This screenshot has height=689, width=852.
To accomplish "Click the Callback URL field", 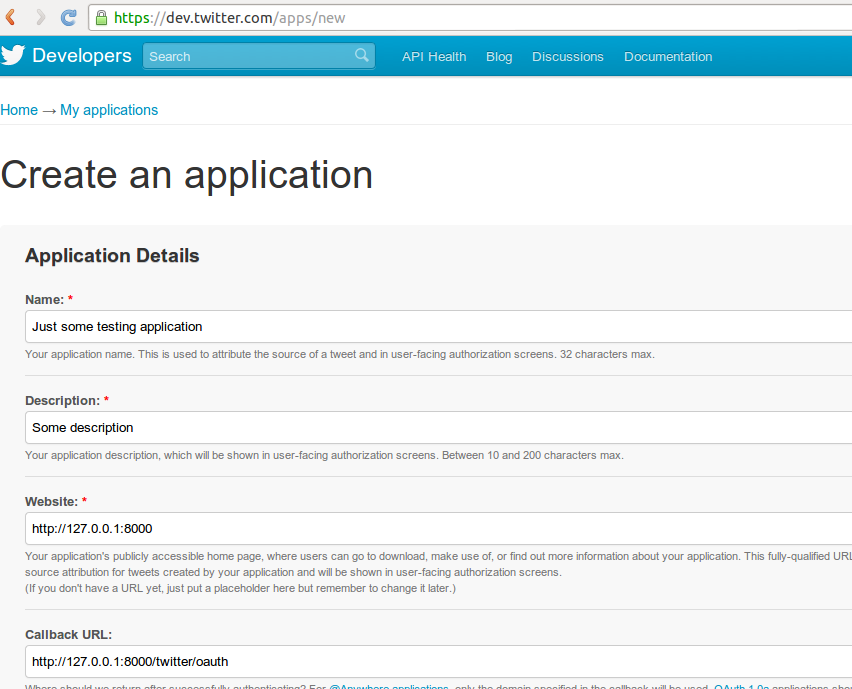I will coord(438,662).
